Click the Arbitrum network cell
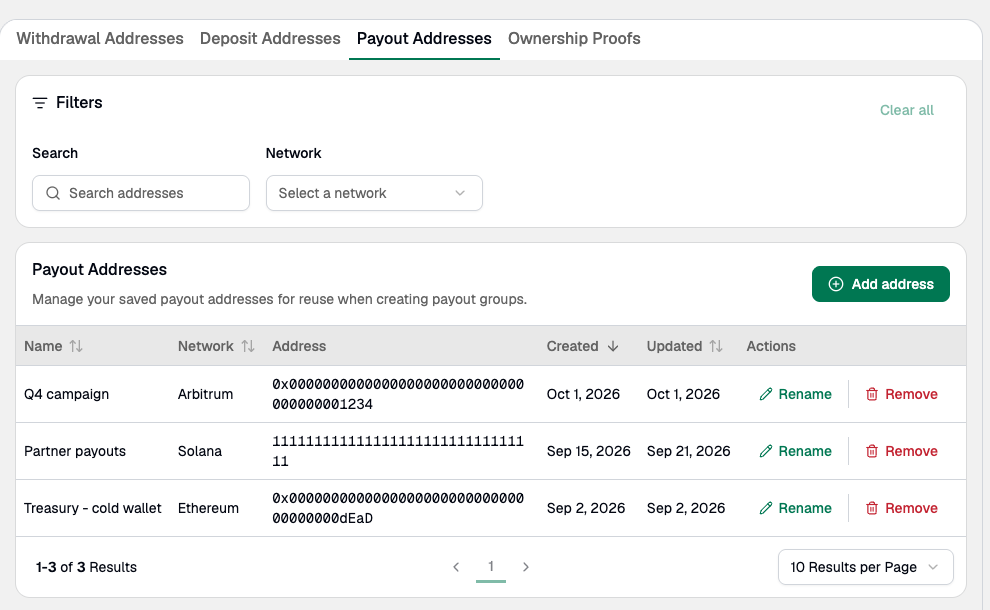 coord(205,394)
